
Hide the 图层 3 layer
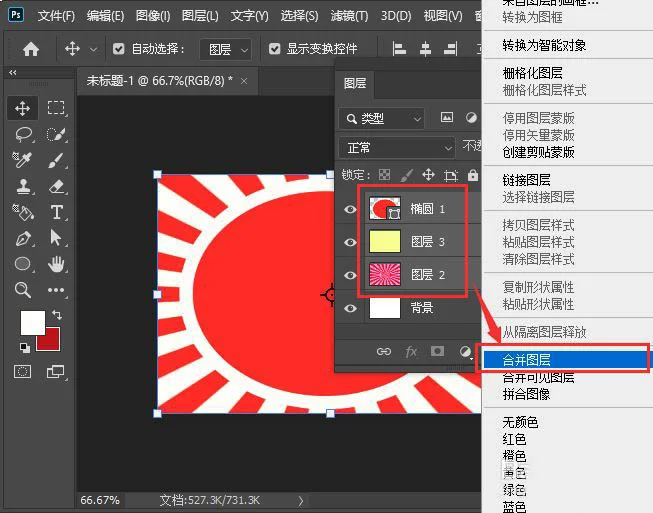pyautogui.click(x=350, y=242)
